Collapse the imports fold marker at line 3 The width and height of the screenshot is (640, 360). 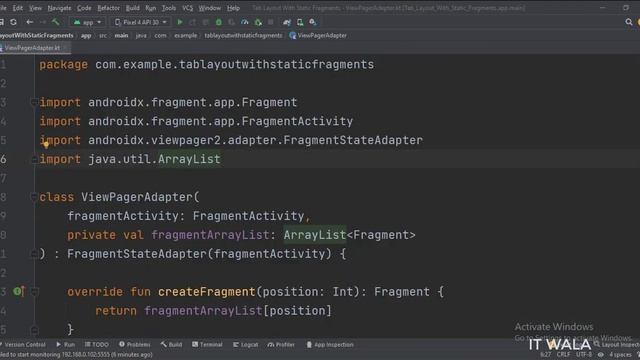(x=34, y=102)
